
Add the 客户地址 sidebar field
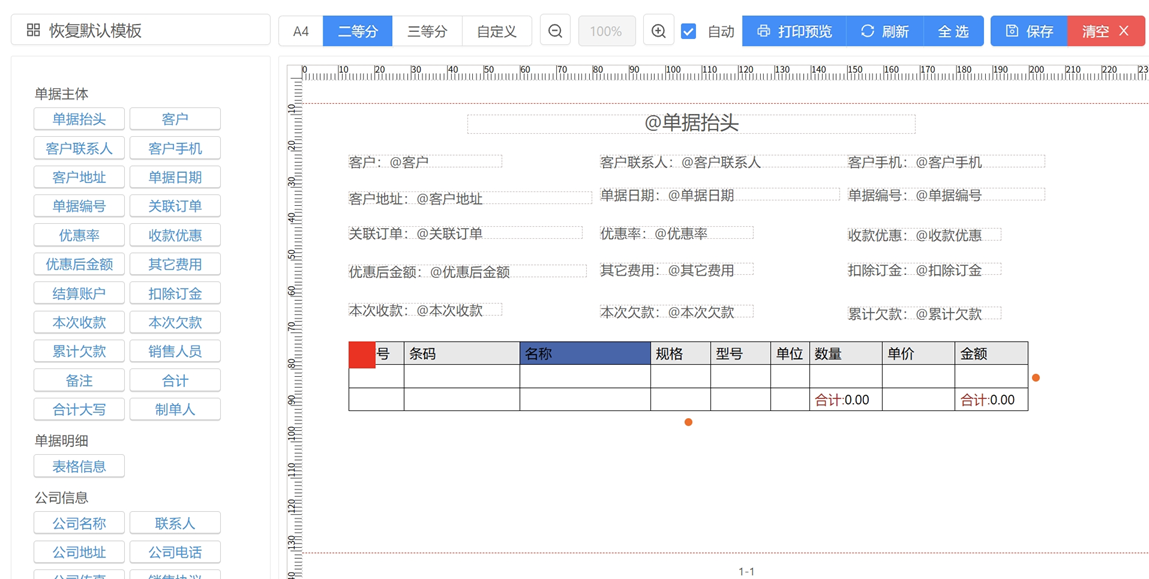click(x=79, y=177)
